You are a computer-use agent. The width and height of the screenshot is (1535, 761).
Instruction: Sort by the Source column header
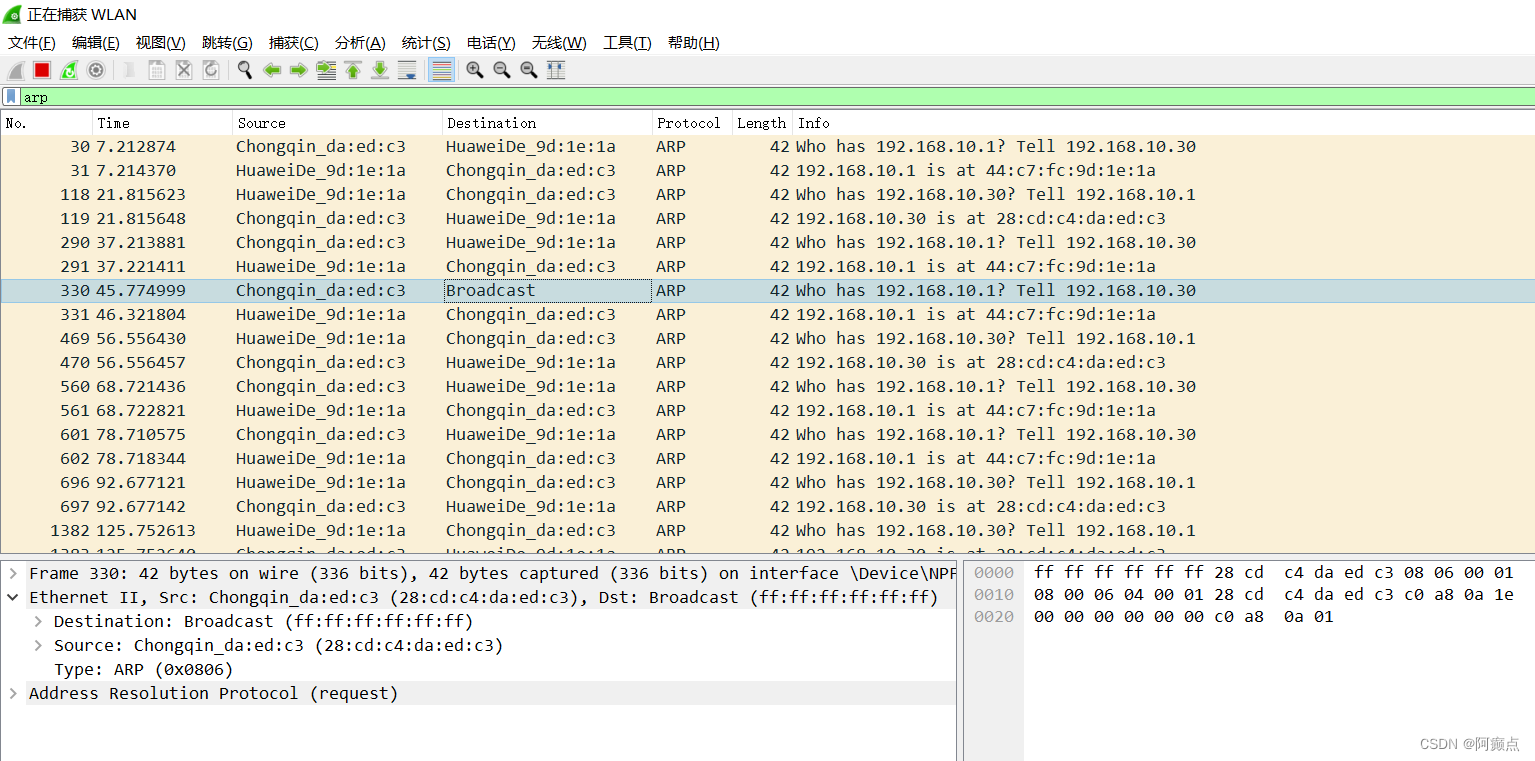pos(338,123)
